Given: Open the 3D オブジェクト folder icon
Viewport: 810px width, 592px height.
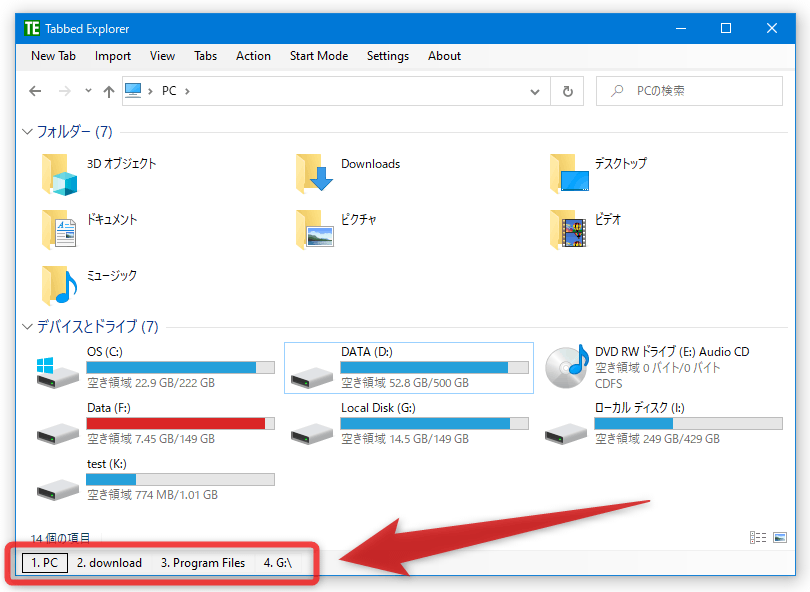Looking at the screenshot, I should point(59,175).
